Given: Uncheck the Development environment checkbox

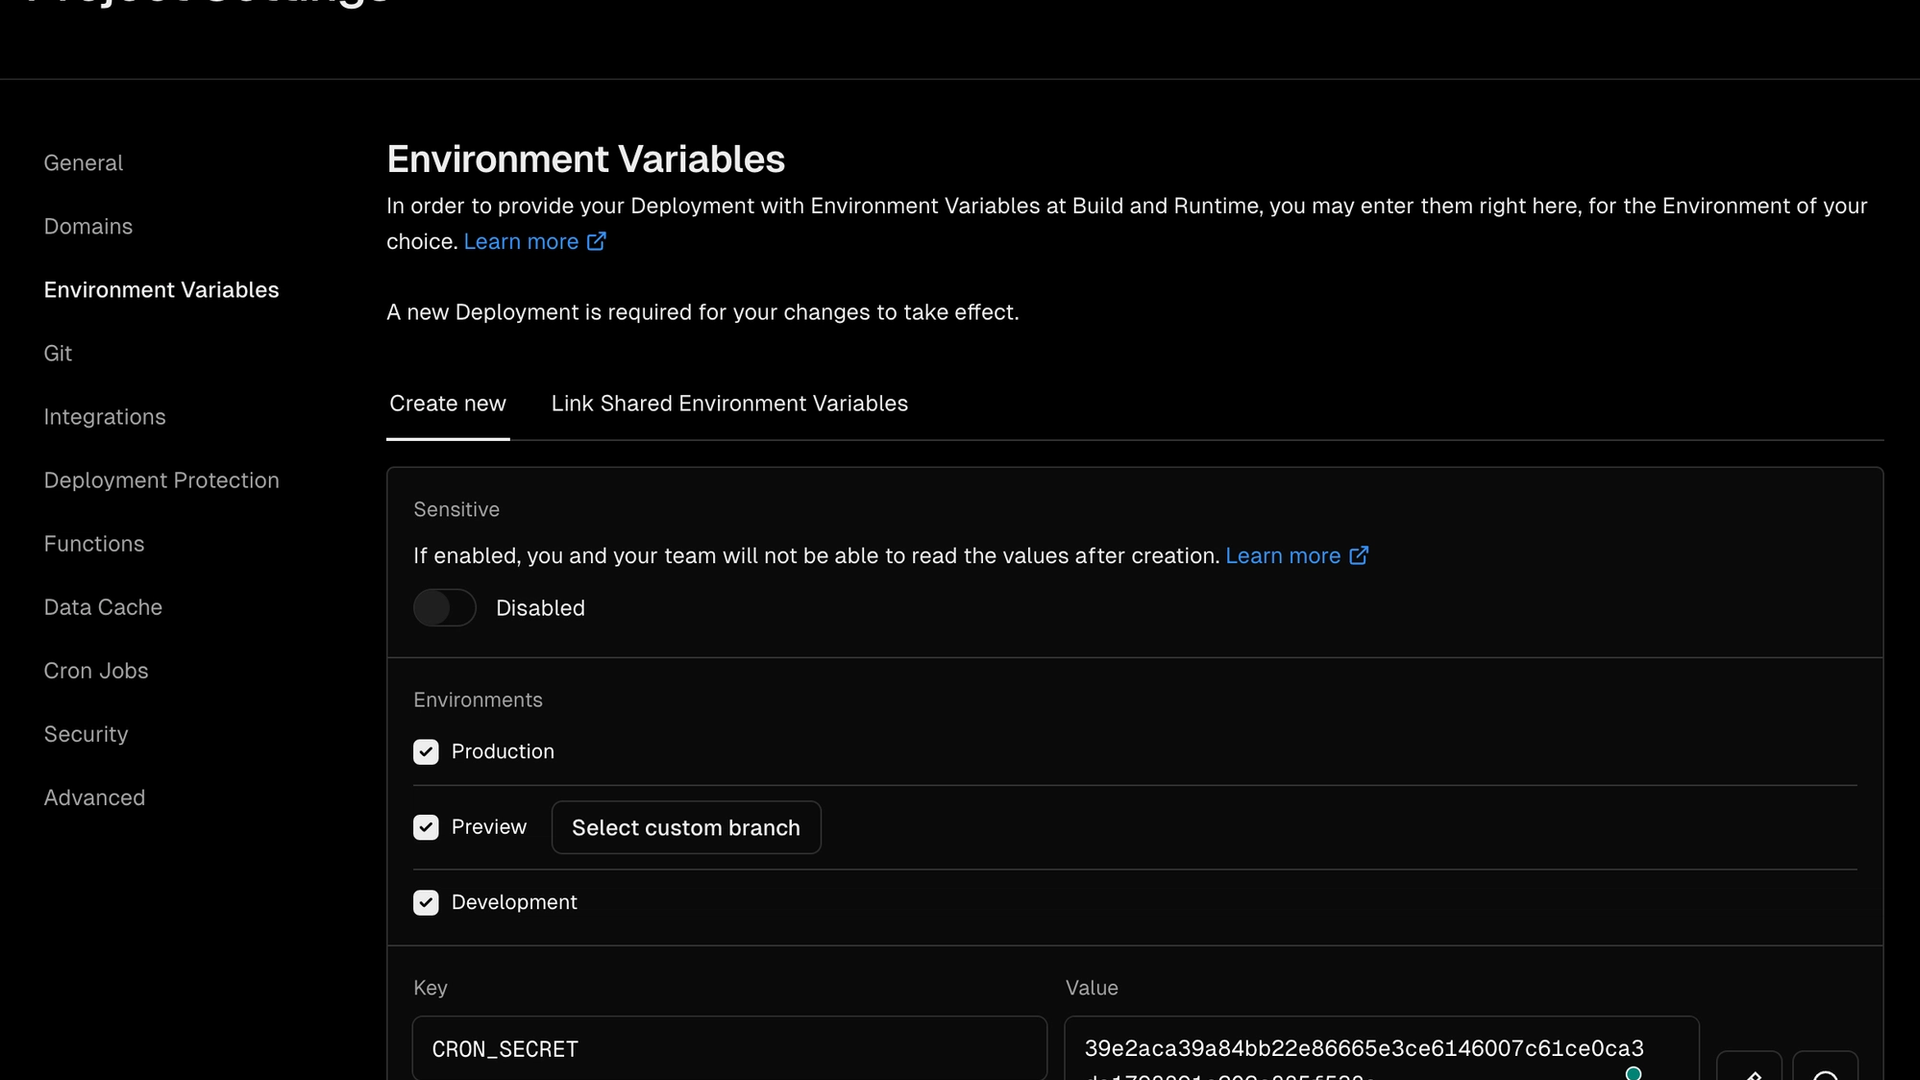Looking at the screenshot, I should (426, 903).
